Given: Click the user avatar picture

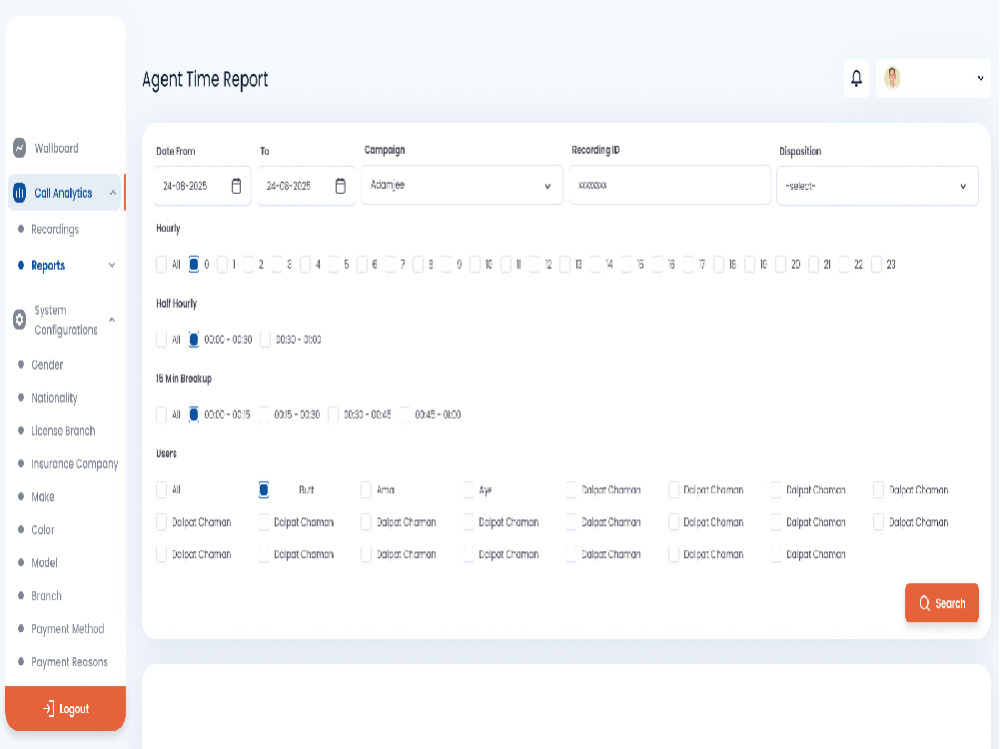Looking at the screenshot, I should (x=892, y=78).
